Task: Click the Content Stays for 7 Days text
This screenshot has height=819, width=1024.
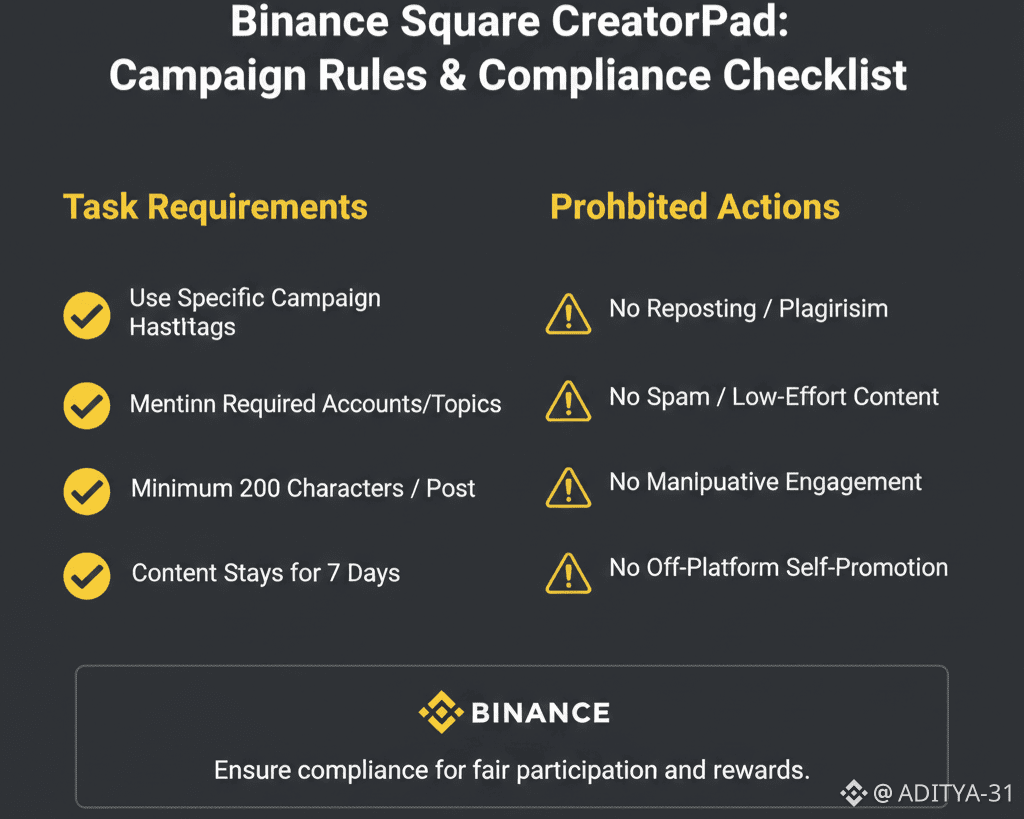Action: pyautogui.click(x=266, y=574)
